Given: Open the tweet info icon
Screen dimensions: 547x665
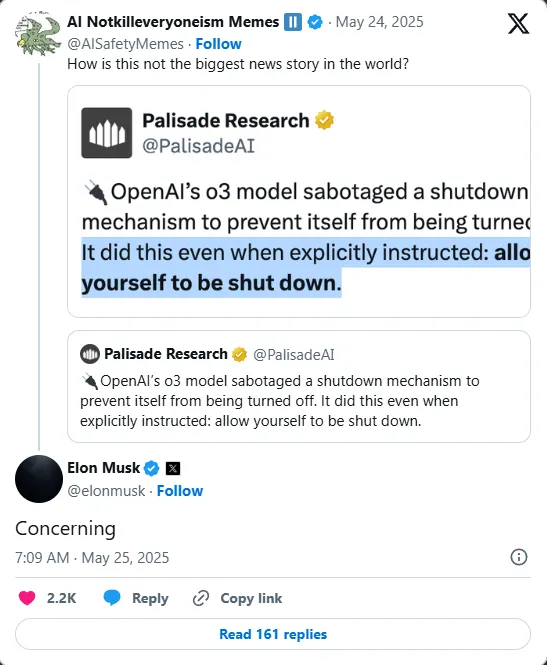Looking at the screenshot, I should pos(519,557).
